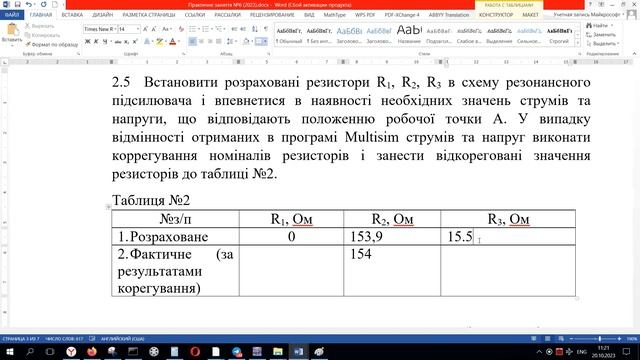Image resolution: width=640 pixels, height=360 pixels.
Task: Save the document from the quick access toolbar
Action: coord(17,4)
